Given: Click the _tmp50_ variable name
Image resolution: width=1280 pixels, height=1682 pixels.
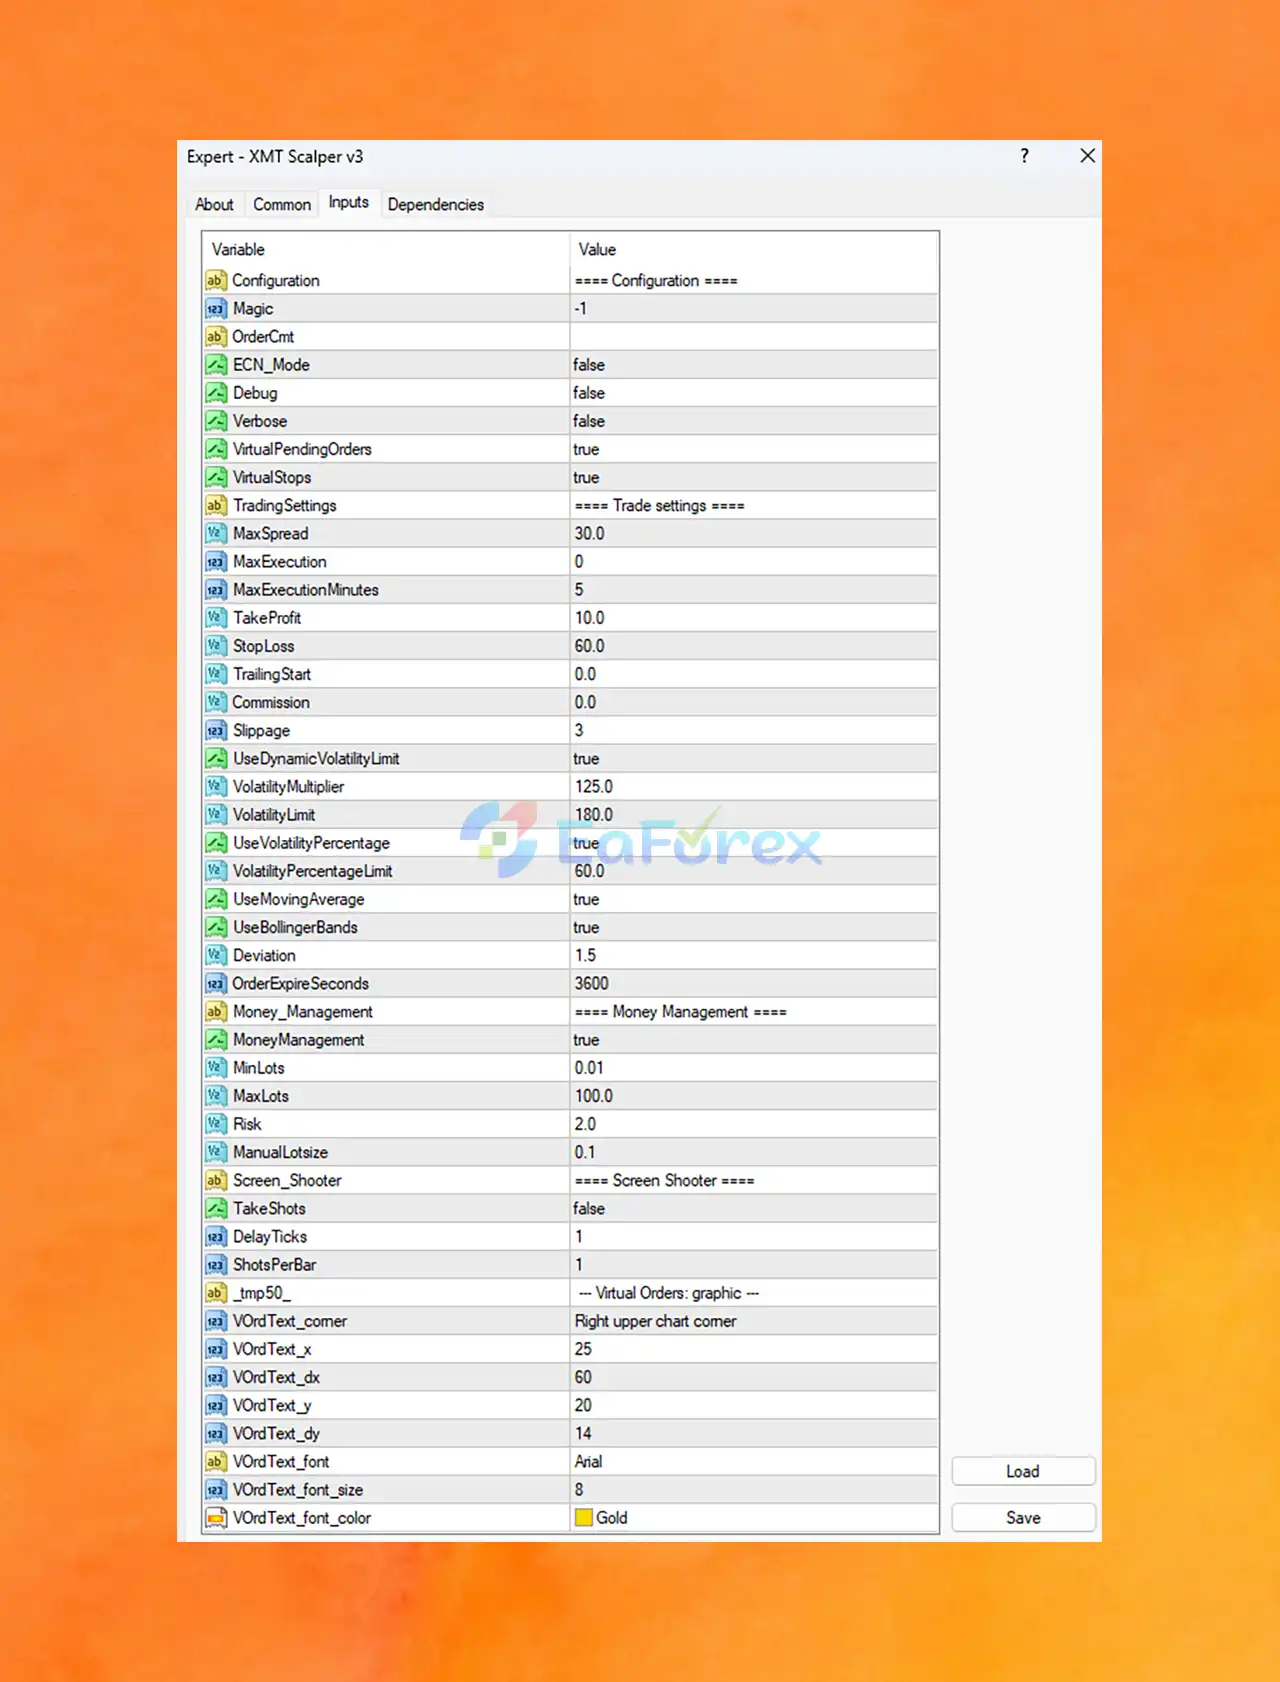Looking at the screenshot, I should click(x=262, y=1293).
